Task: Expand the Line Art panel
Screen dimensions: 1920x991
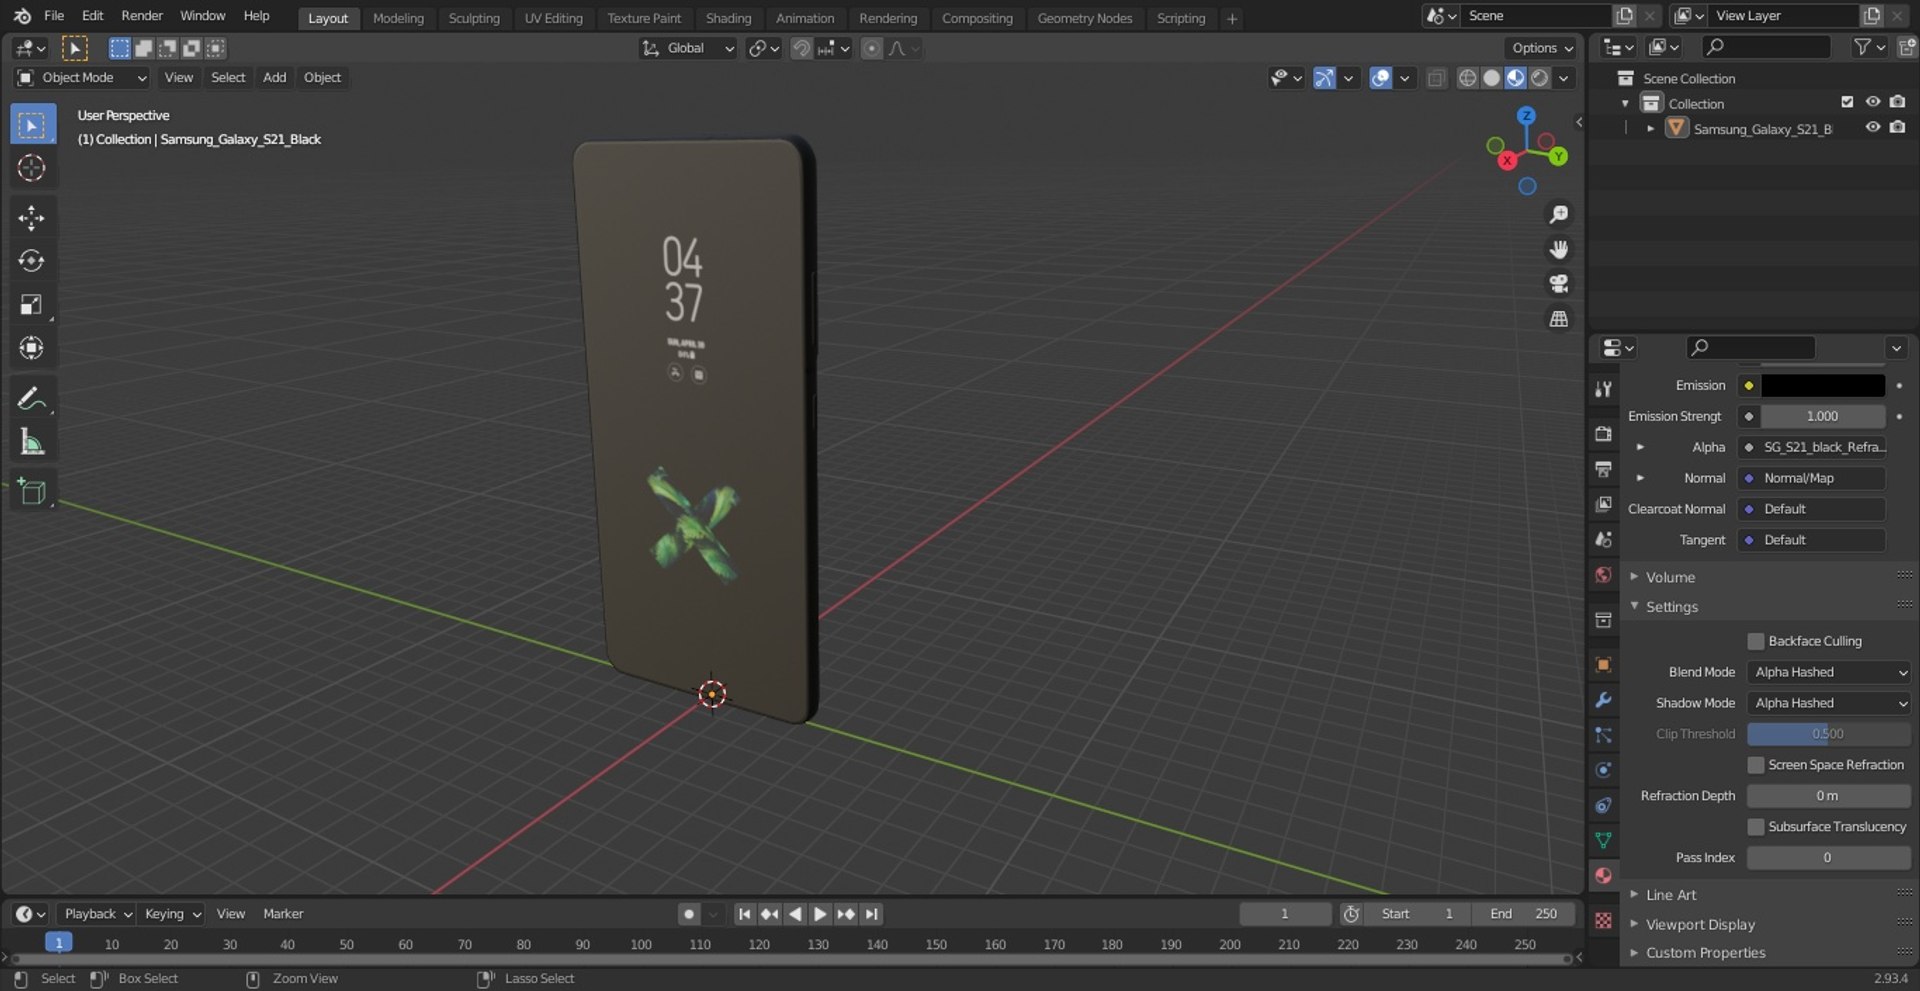Action: pyautogui.click(x=1670, y=895)
